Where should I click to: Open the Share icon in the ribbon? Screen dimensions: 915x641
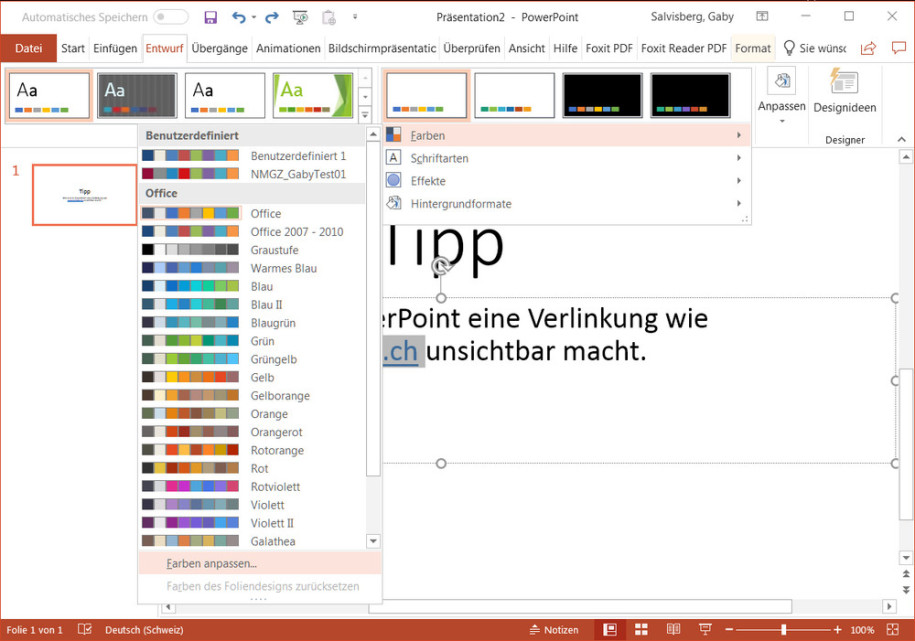(868, 48)
